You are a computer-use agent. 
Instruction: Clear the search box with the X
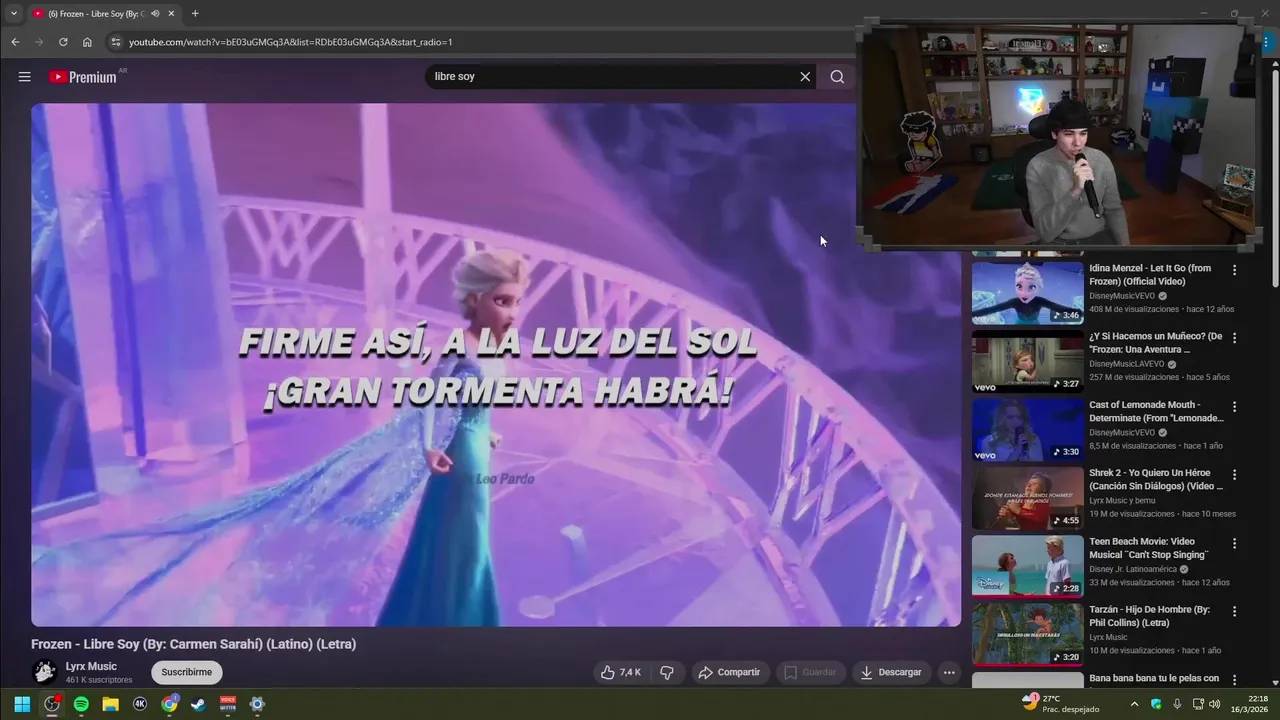click(x=805, y=77)
